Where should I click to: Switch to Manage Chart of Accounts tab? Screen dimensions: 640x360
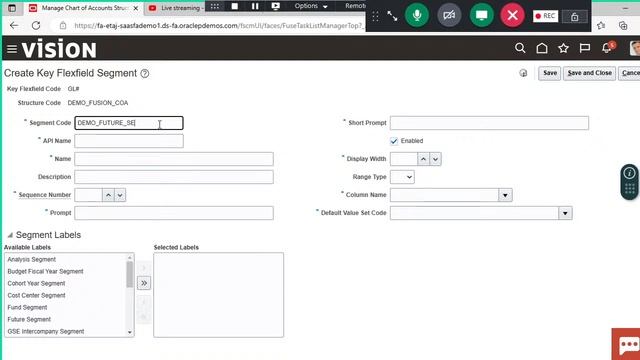pyautogui.click(x=84, y=8)
